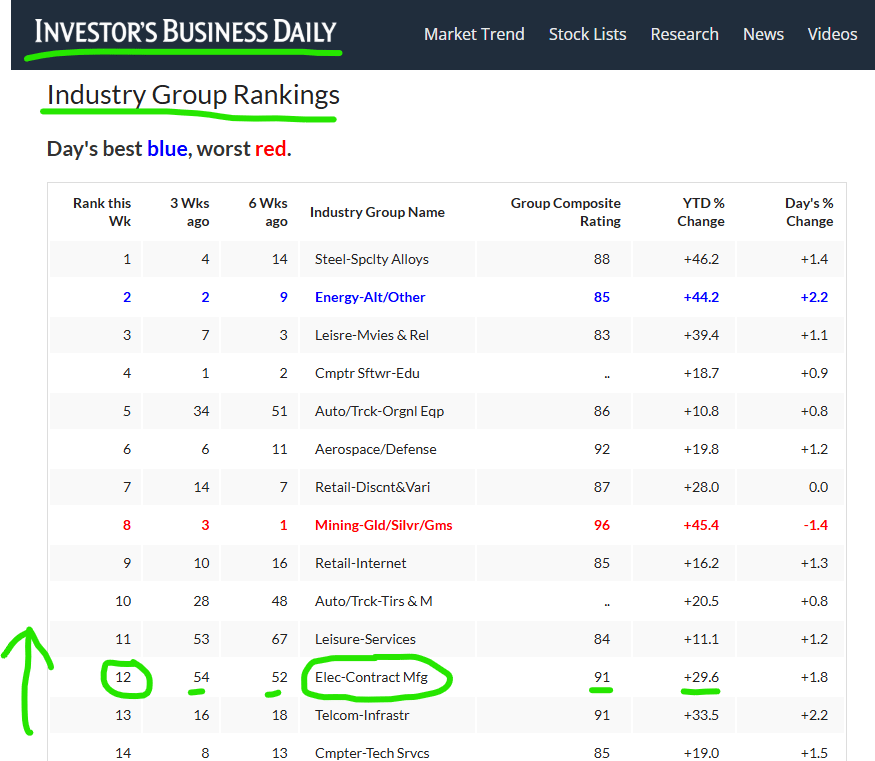Open the Steel-Spclty Alloys group
Viewport: 875px width, 761px height.
tap(372, 259)
